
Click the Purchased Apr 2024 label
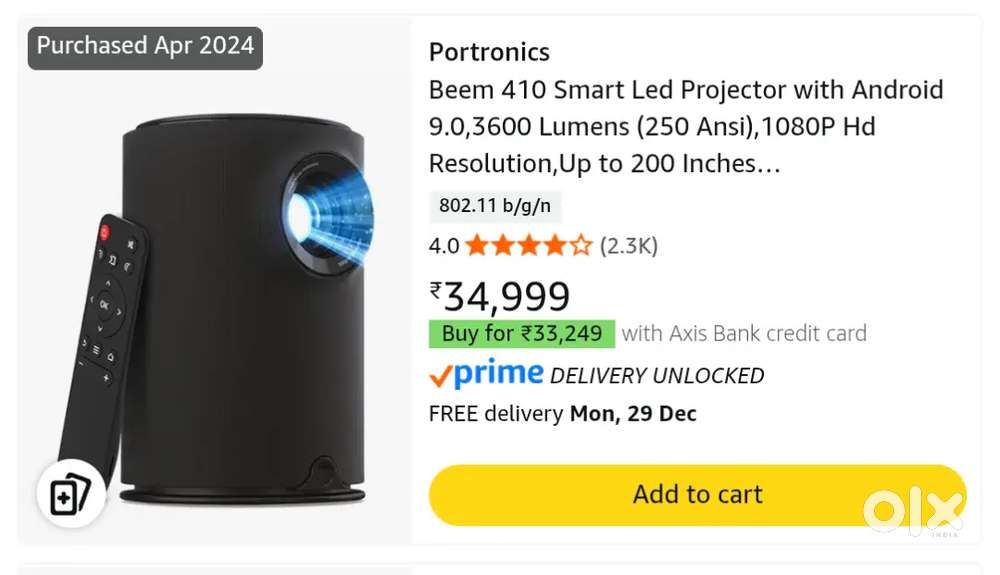(x=145, y=47)
